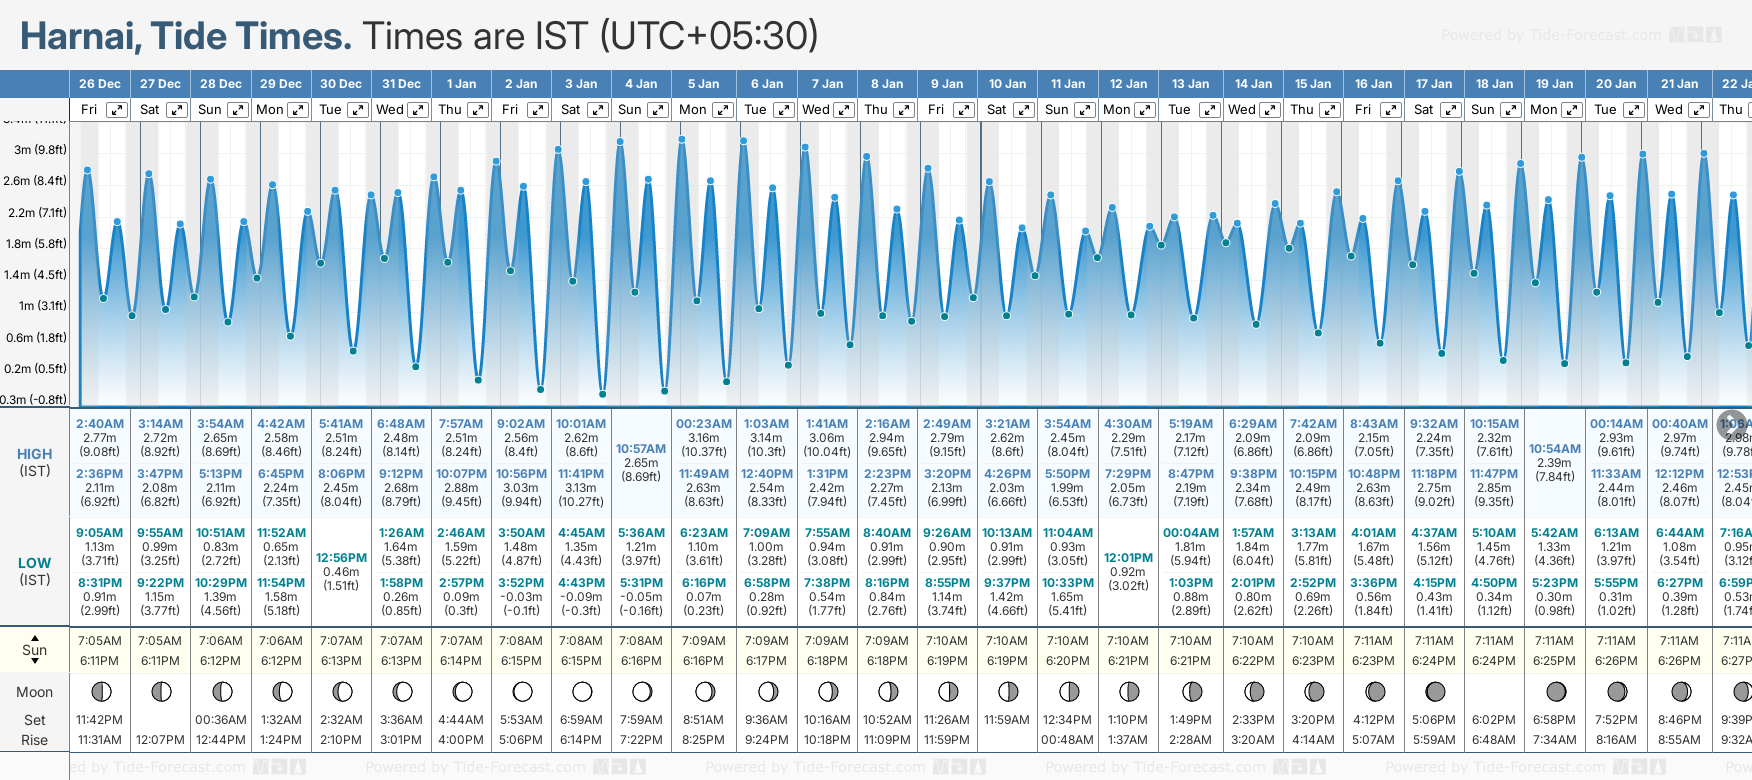Expand the Thu 1 Jan column

478,110
